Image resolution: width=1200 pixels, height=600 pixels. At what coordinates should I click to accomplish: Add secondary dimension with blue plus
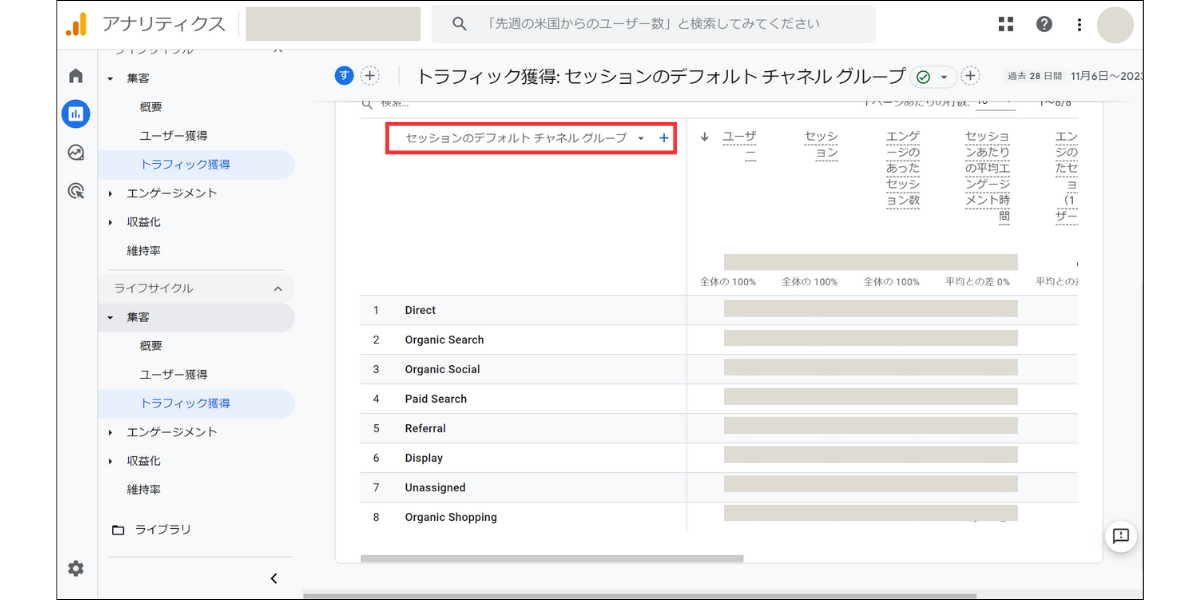(x=664, y=138)
